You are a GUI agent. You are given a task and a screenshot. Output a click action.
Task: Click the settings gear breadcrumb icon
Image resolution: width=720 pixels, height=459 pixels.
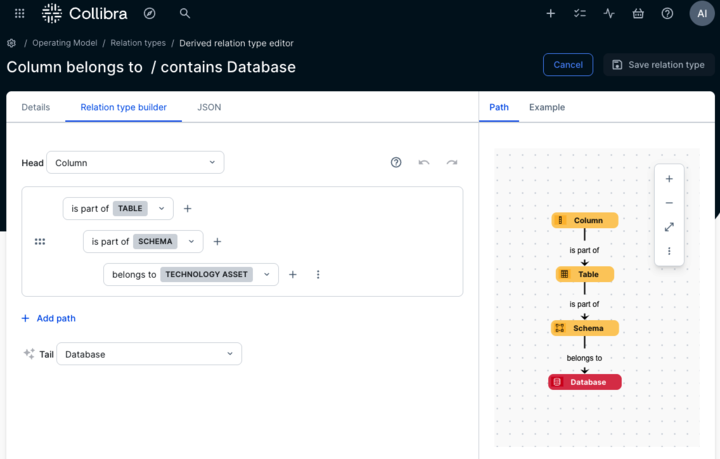(11, 43)
